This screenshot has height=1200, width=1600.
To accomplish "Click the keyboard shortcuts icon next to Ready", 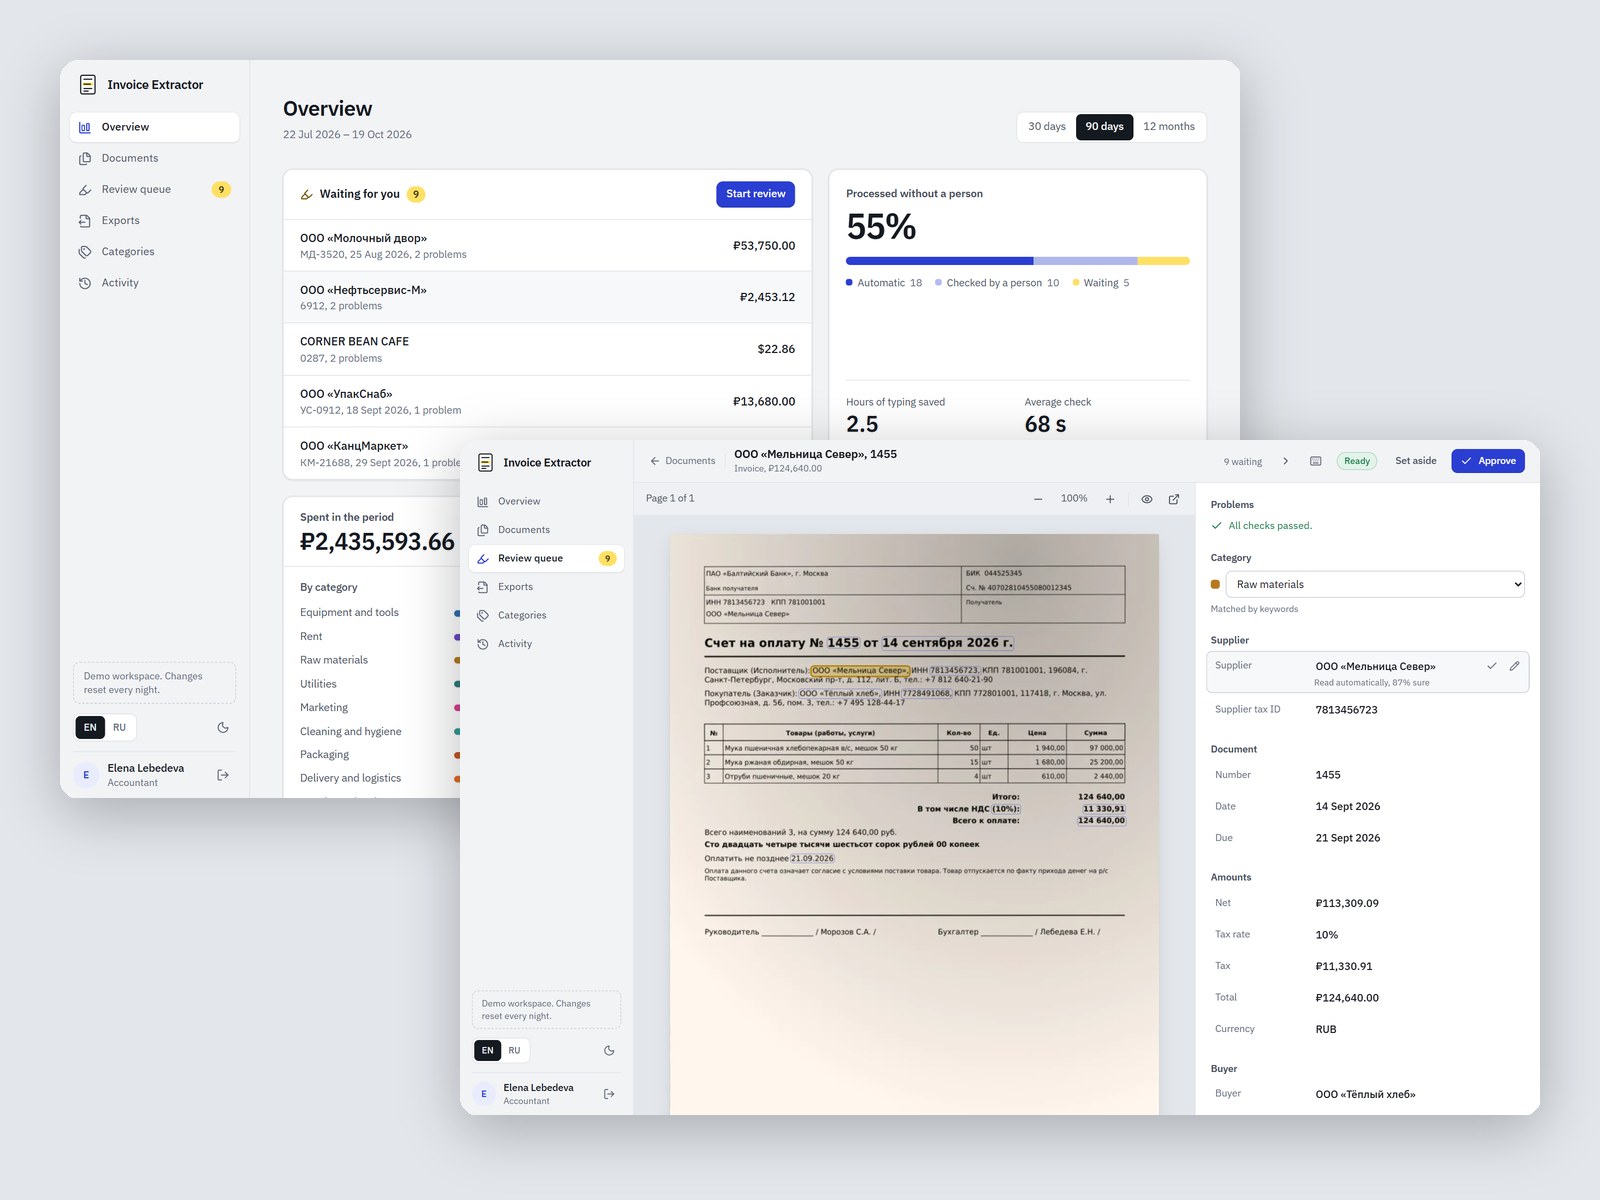I will (1316, 461).
